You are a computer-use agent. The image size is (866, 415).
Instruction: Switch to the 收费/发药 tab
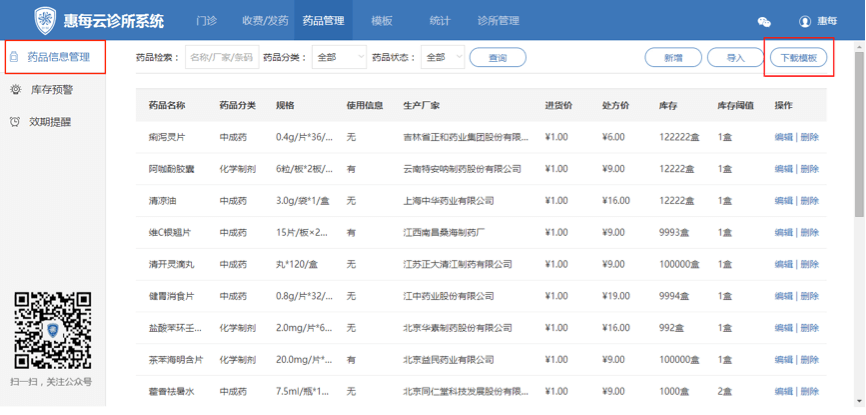265,21
